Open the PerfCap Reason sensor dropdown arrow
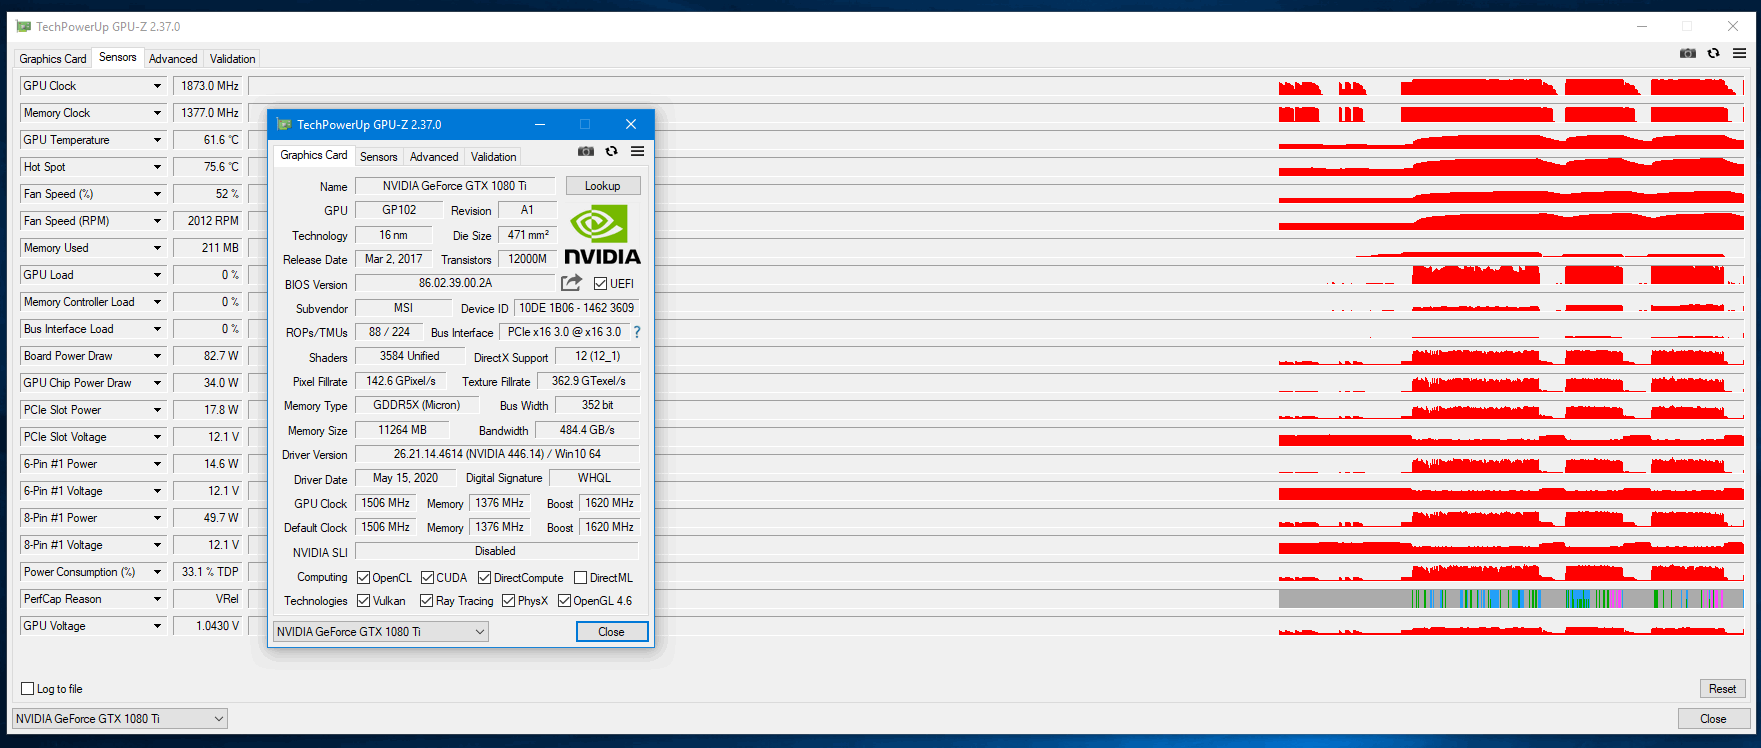 [157, 599]
